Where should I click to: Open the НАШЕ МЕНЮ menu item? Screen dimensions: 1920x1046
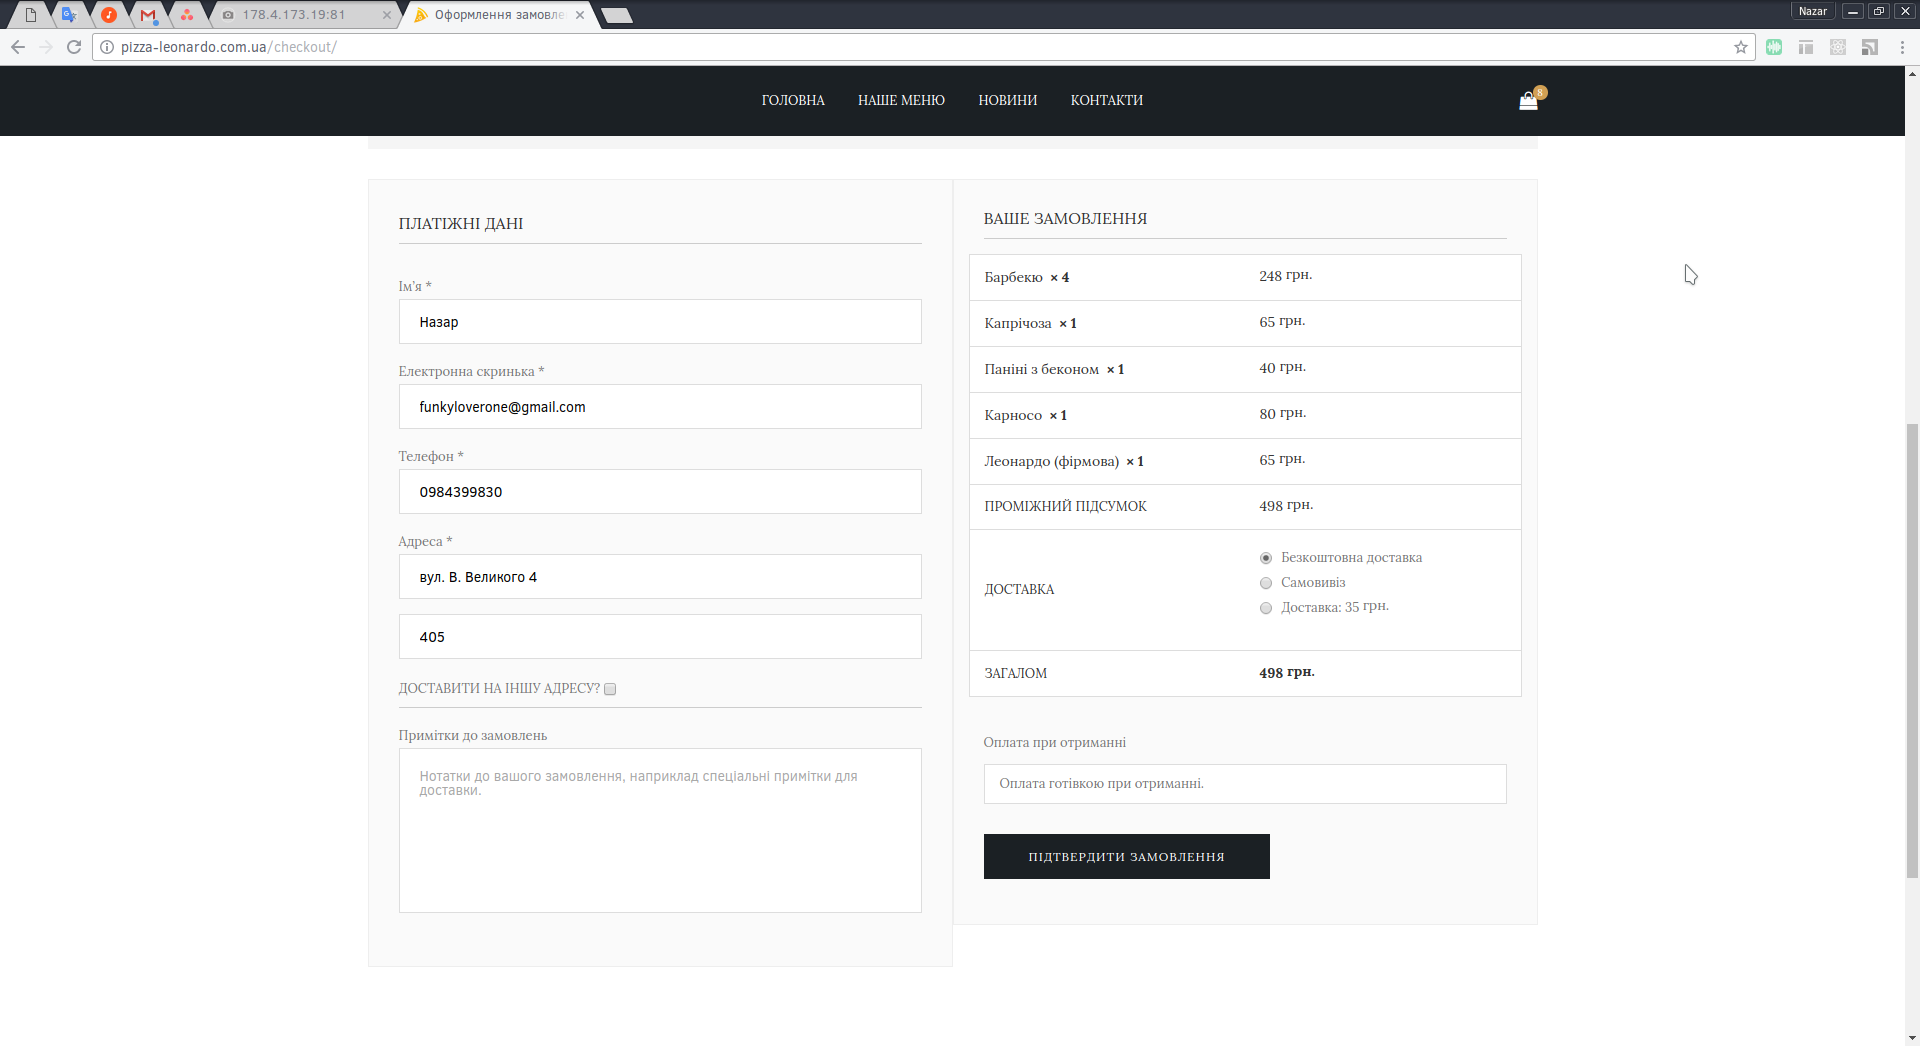(901, 100)
